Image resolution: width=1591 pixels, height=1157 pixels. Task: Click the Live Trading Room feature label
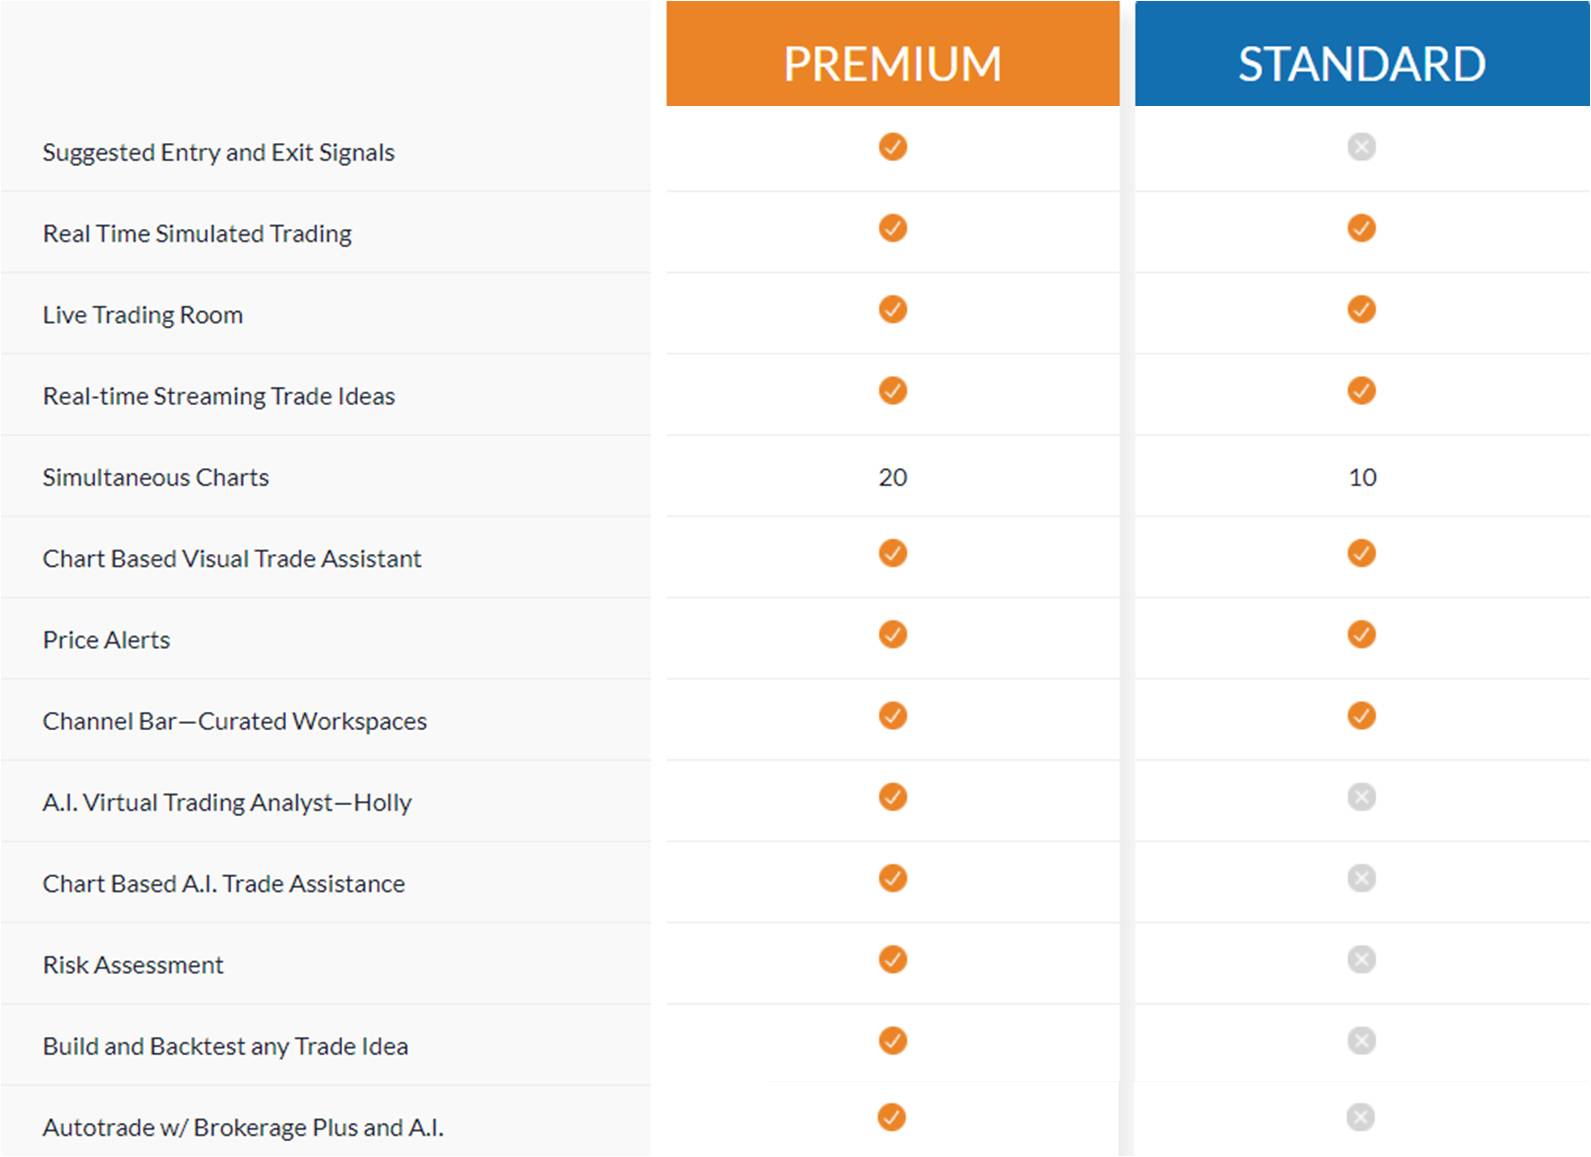[x=143, y=315]
